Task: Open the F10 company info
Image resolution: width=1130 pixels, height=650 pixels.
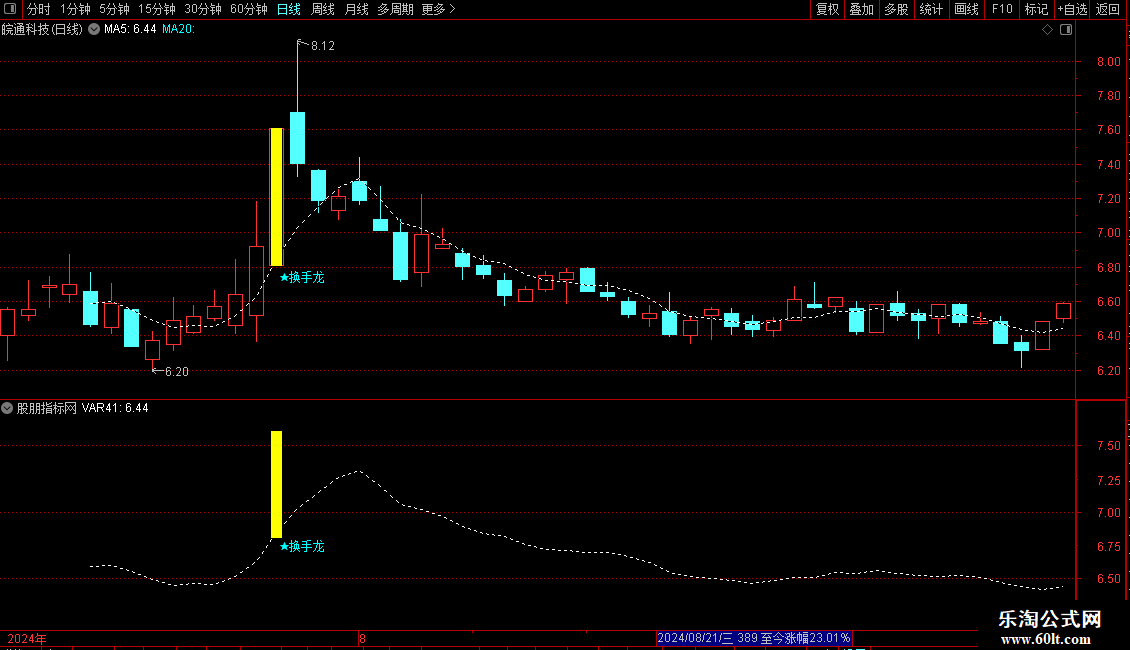Action: tap(1002, 9)
